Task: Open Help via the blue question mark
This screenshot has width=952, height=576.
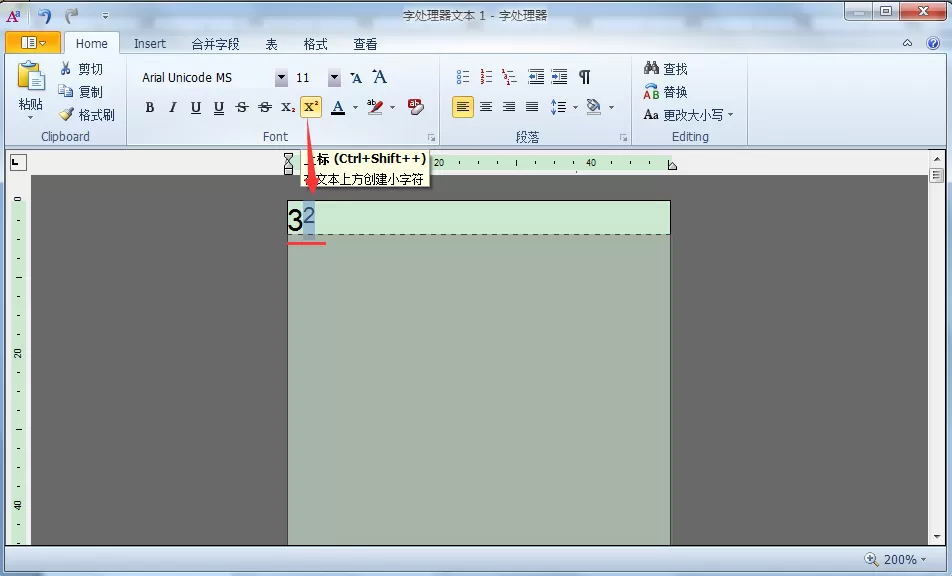Action: coord(933,43)
